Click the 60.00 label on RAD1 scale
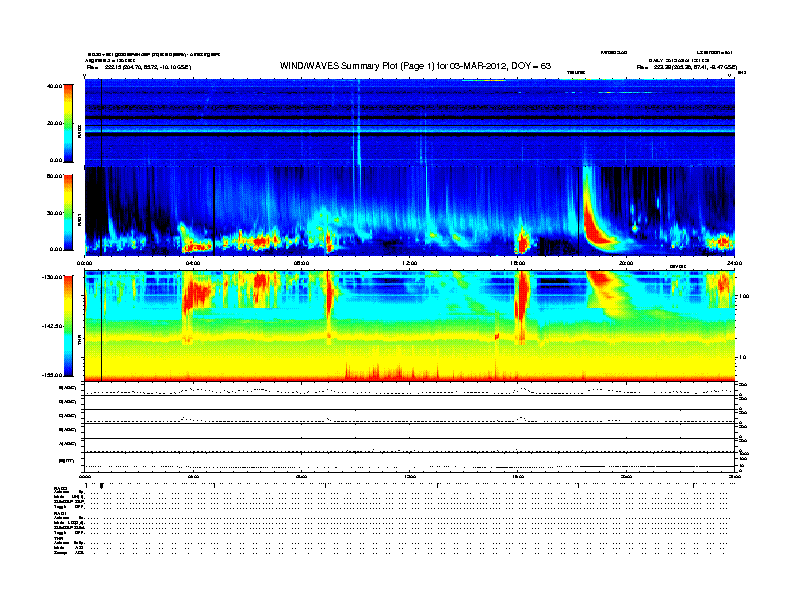This screenshot has height=612, width=792. click(x=54, y=176)
